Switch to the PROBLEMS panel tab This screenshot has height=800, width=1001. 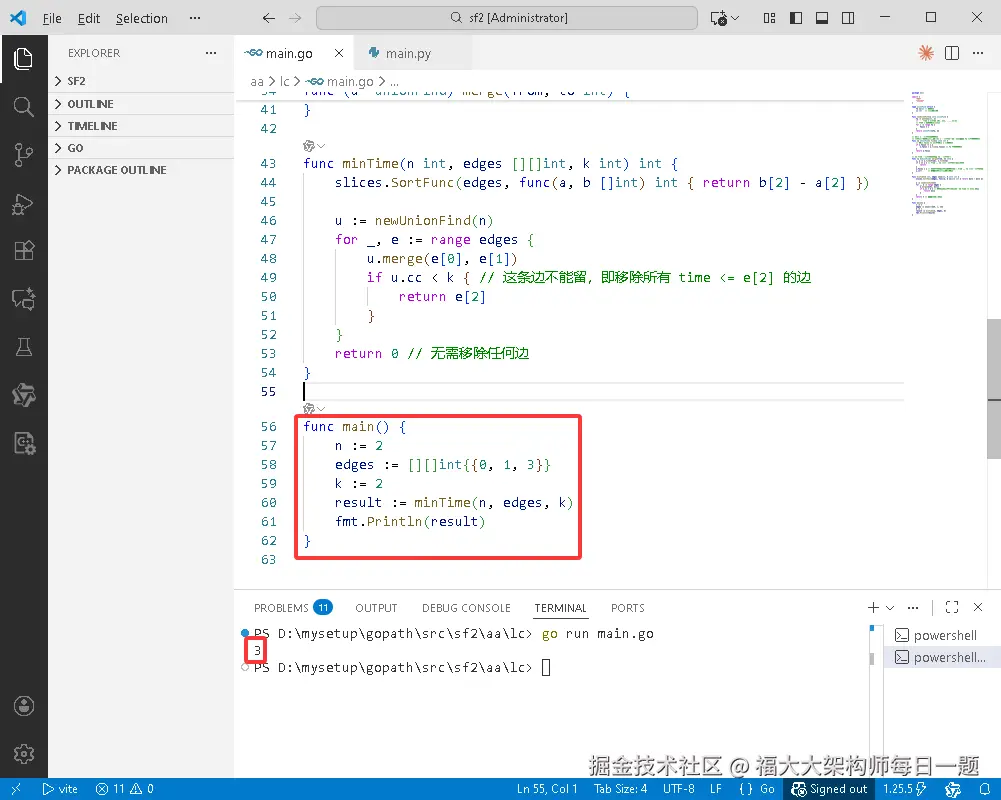pos(293,608)
